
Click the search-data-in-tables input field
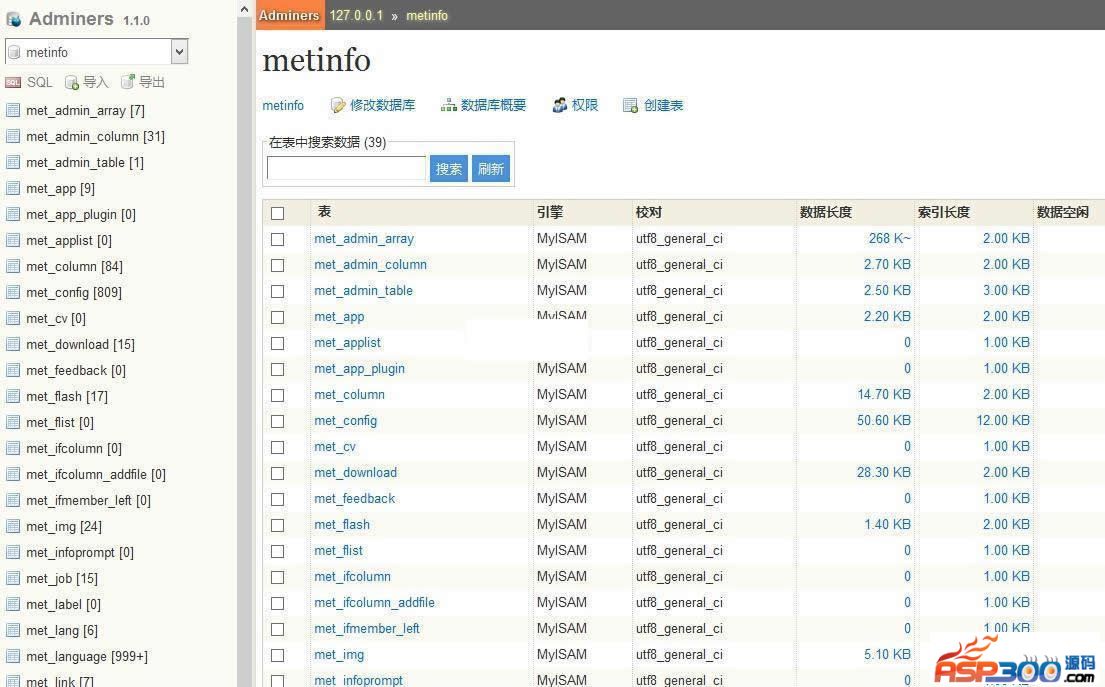[x=346, y=168]
